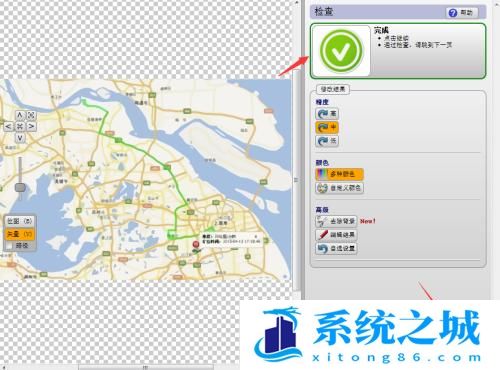Click the green checkmark to finish review
The width and height of the screenshot is (500, 370).
tap(341, 51)
